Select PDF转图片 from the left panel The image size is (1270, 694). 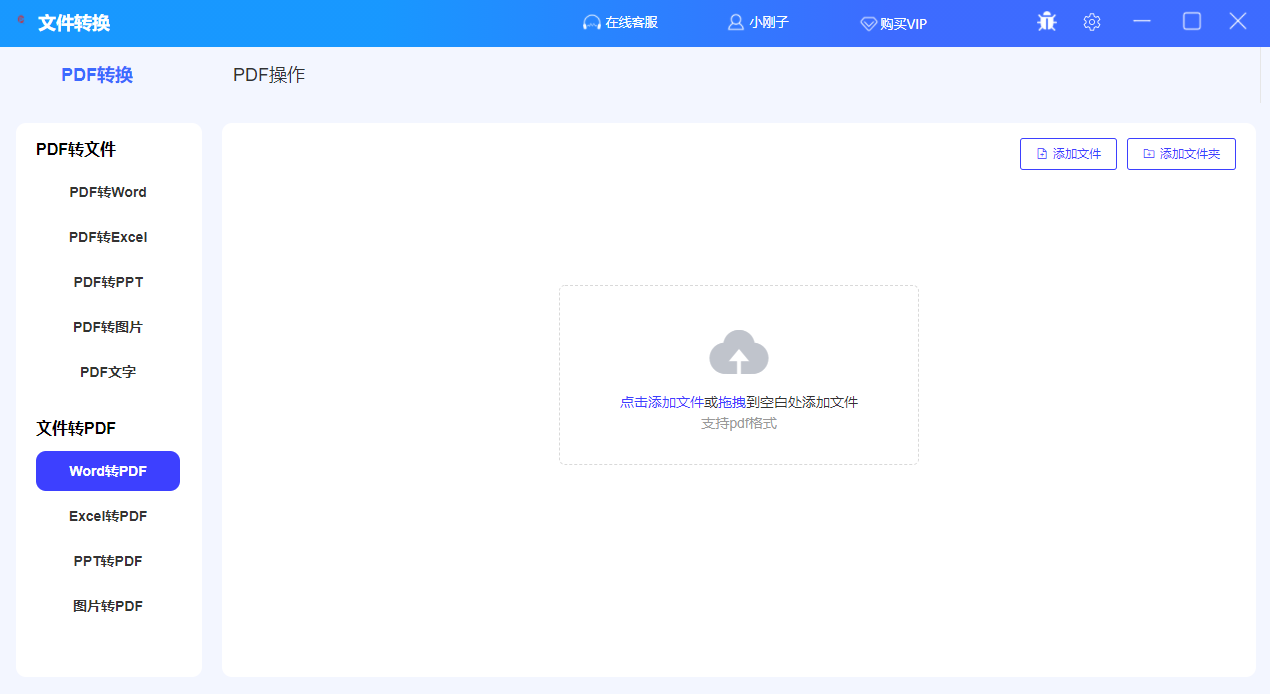point(107,326)
